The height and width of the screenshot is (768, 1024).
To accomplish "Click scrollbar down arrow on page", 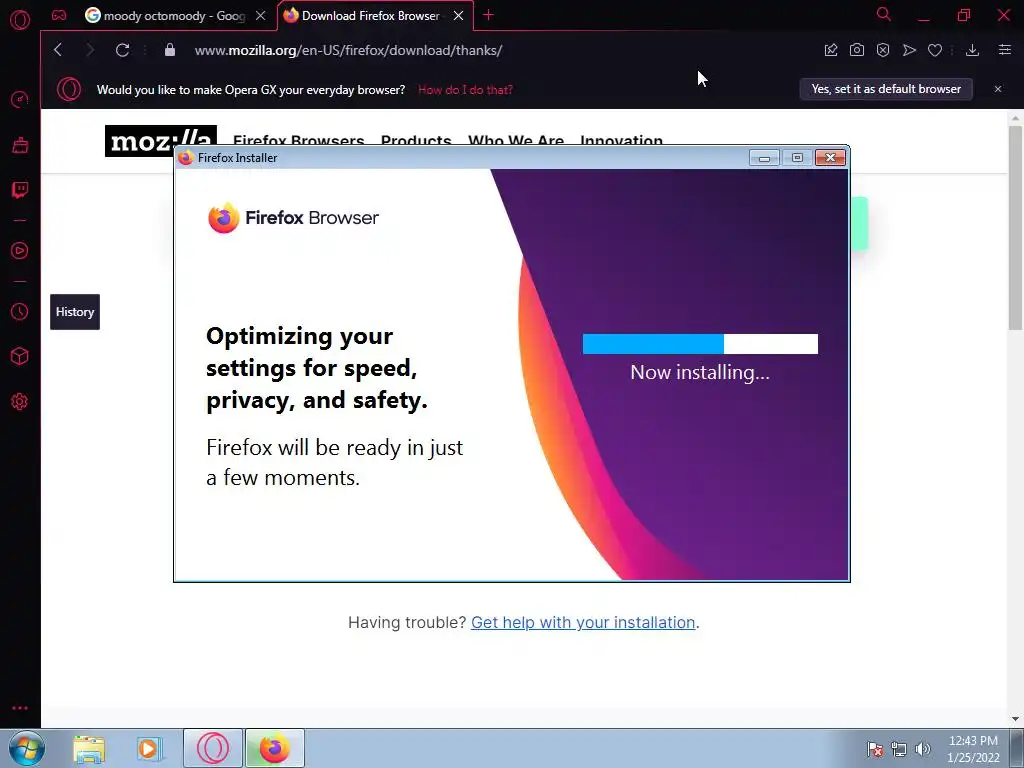I will click(1015, 719).
